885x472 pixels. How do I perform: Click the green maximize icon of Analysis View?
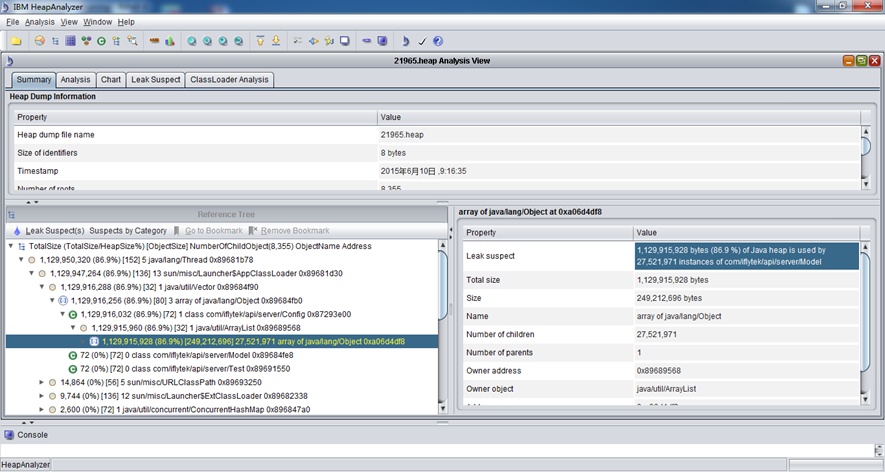point(861,60)
